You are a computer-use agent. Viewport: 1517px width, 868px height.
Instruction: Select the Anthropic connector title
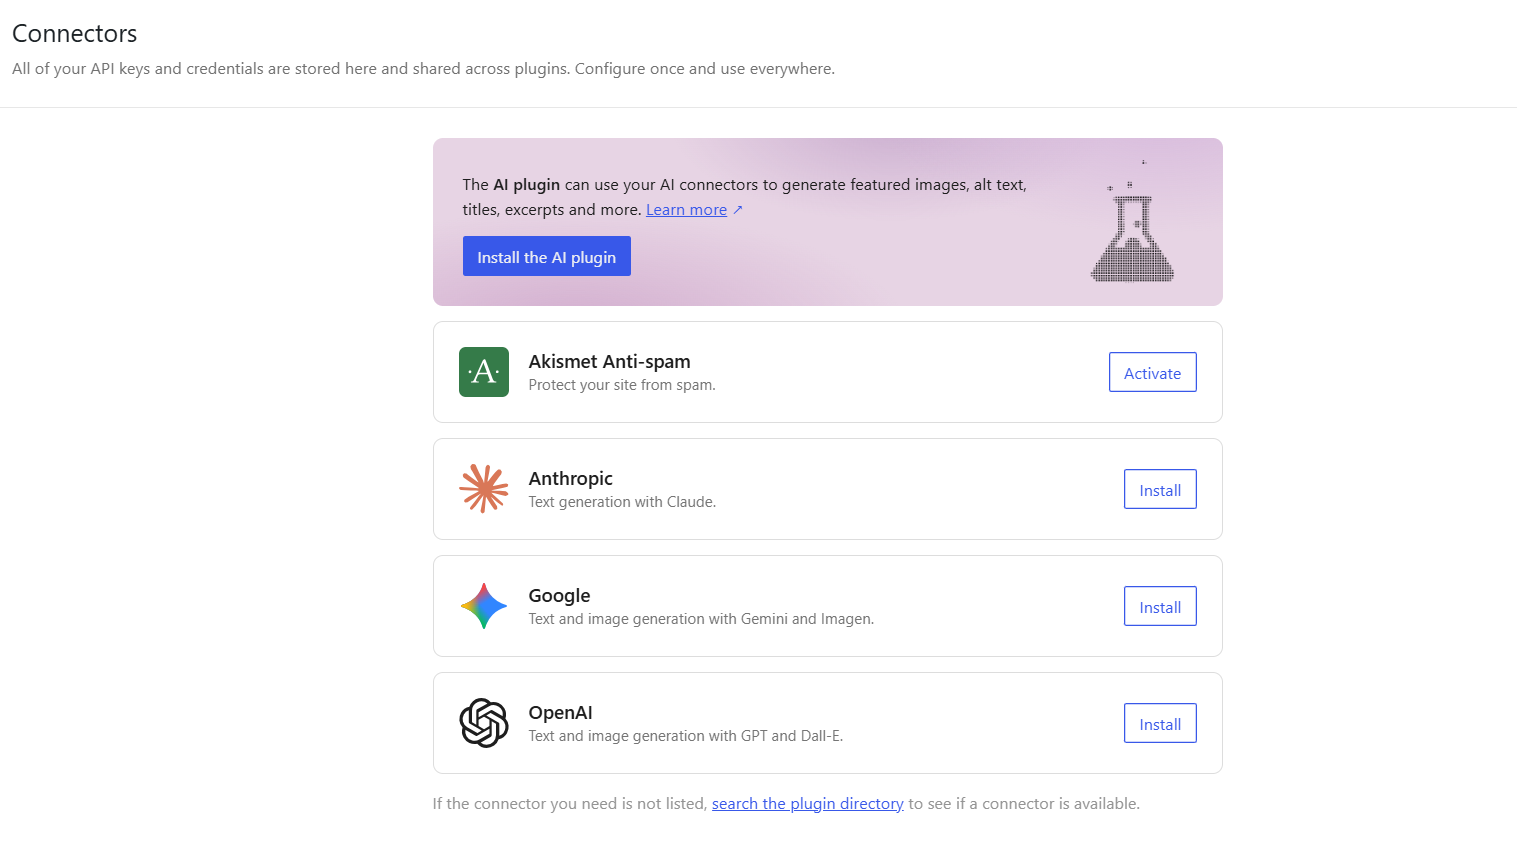click(x=570, y=479)
